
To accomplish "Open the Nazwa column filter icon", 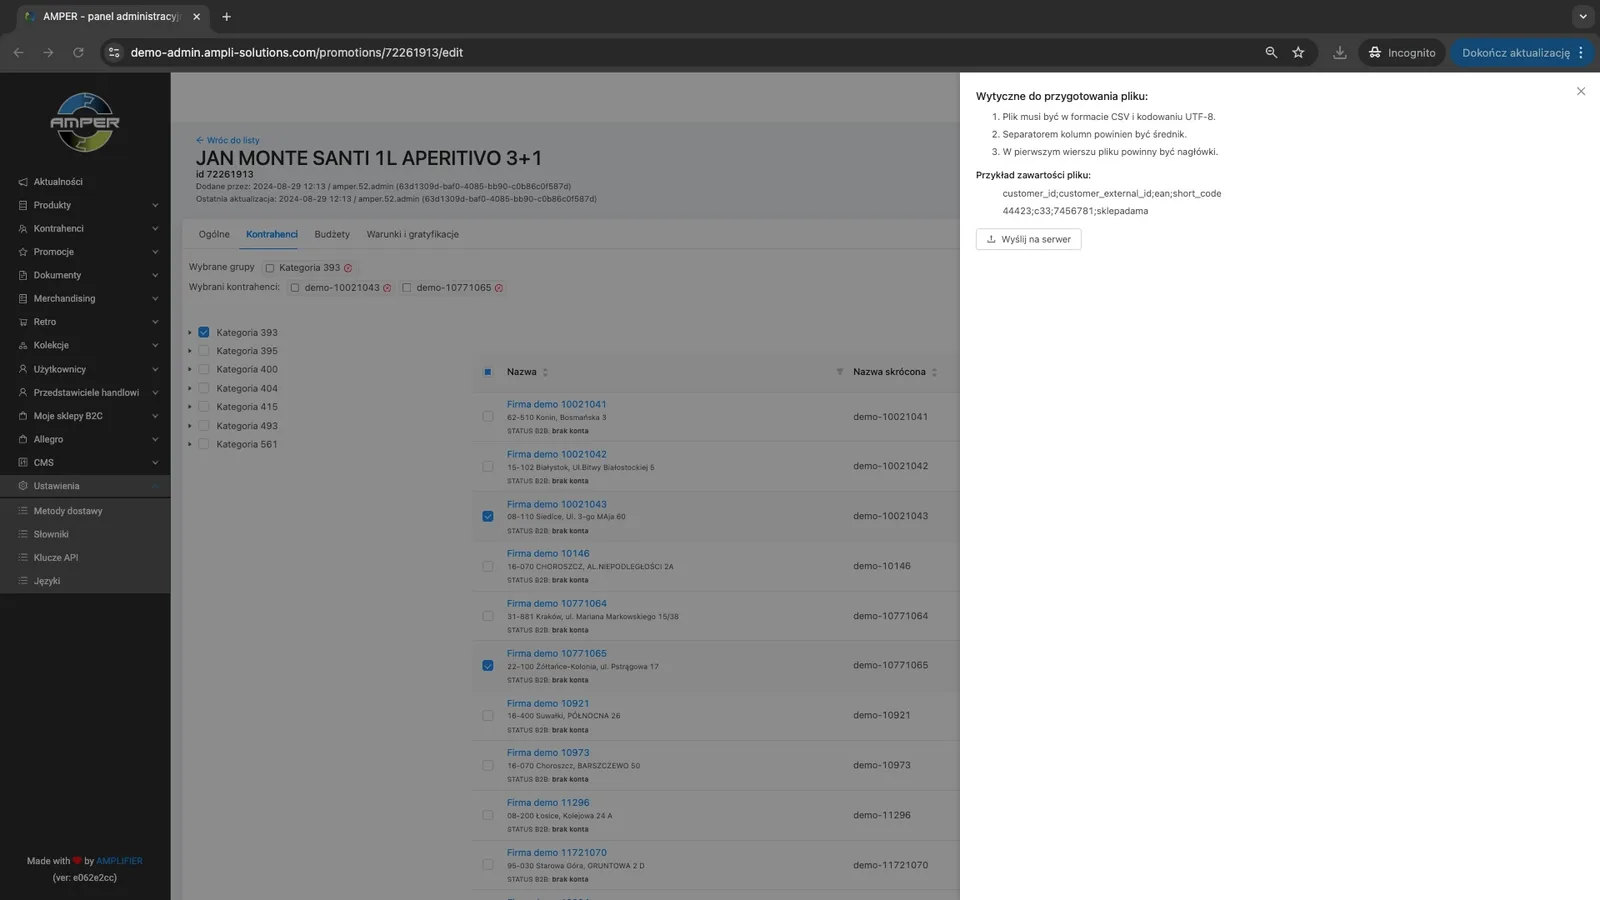I will point(839,372).
